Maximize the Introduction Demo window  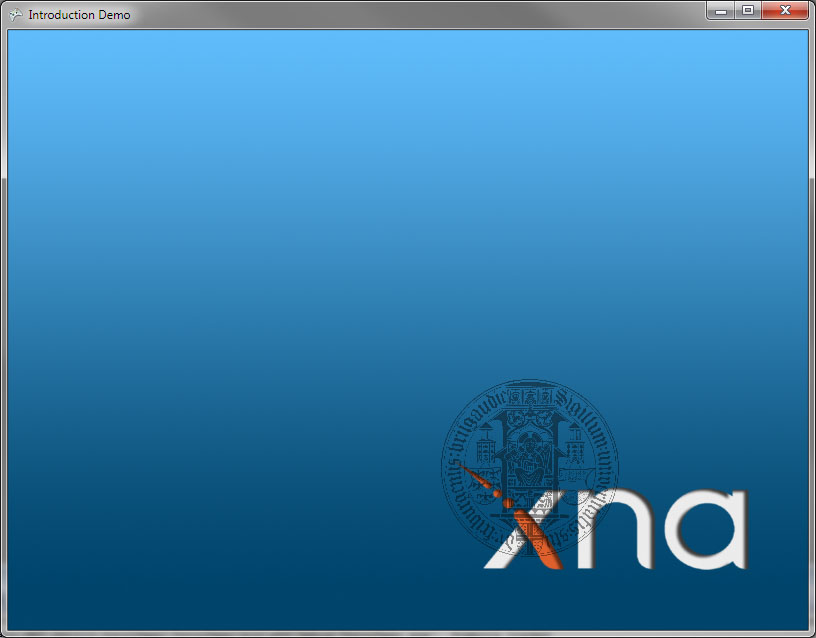pyautogui.click(x=746, y=11)
